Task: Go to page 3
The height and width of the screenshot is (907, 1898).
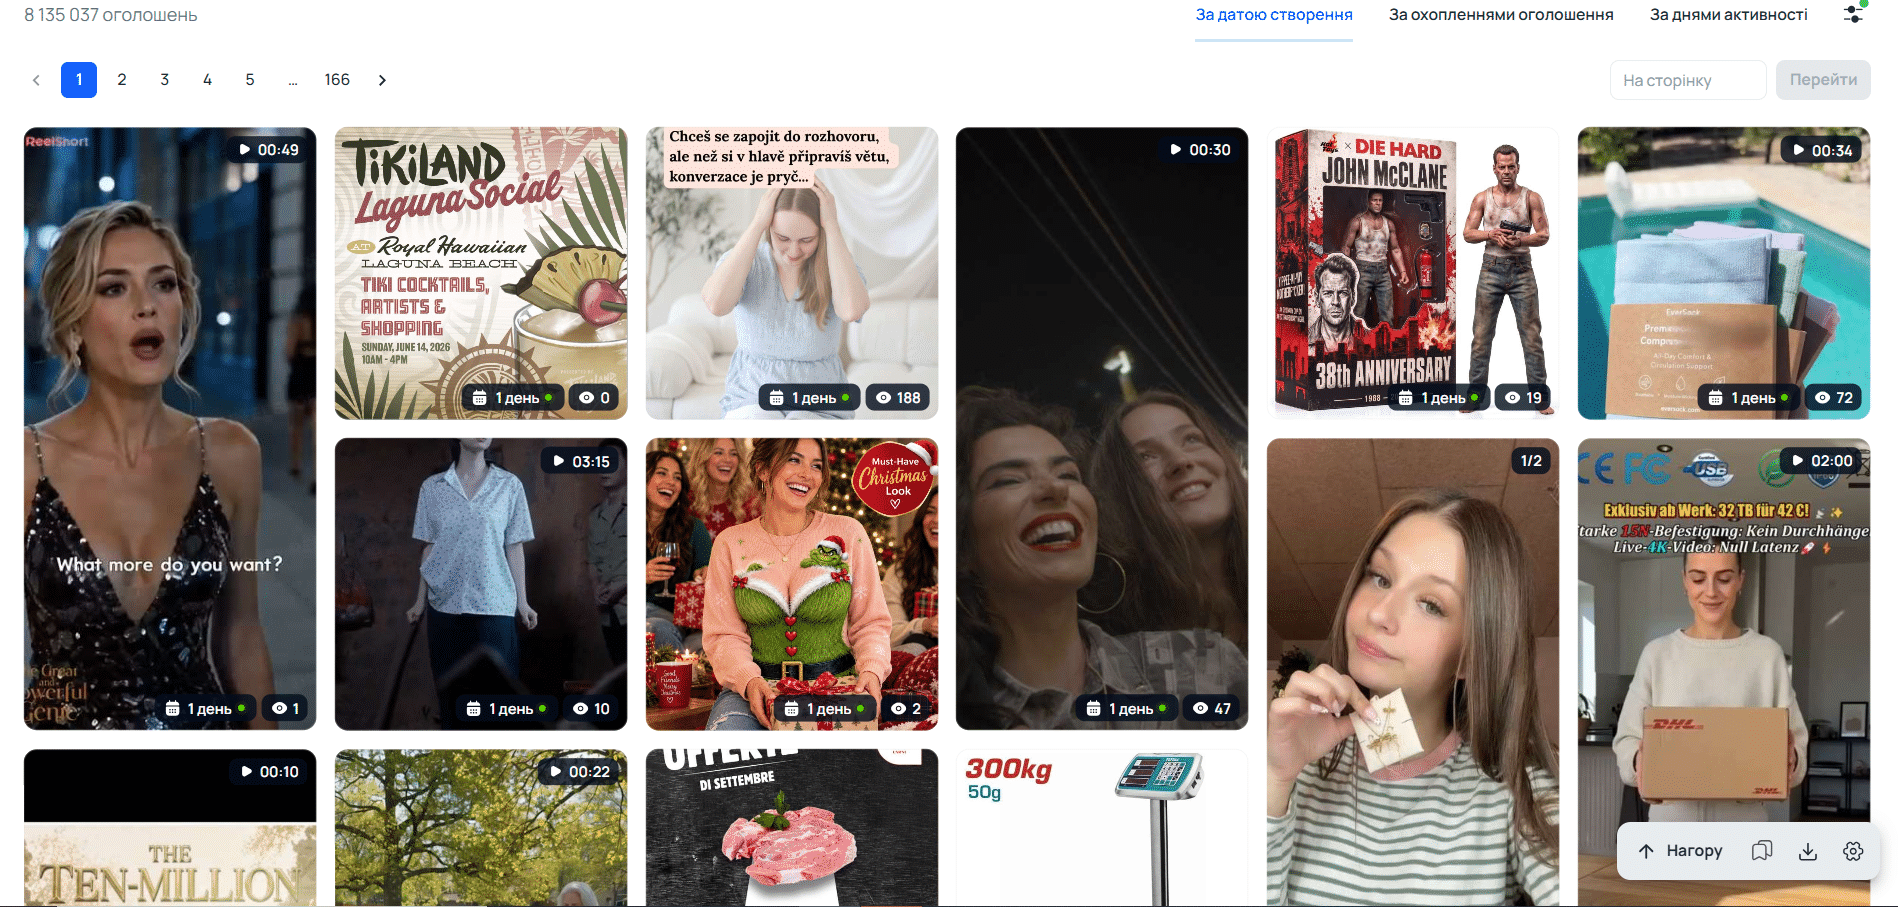Action: [x=165, y=80]
